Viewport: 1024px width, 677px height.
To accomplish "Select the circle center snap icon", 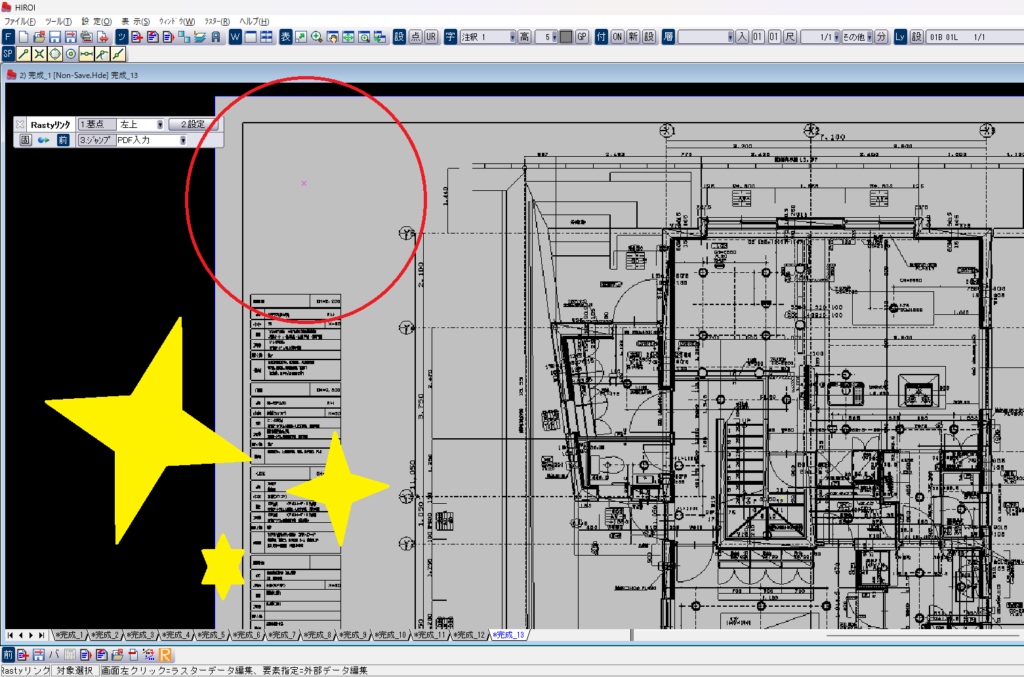I will point(71,53).
